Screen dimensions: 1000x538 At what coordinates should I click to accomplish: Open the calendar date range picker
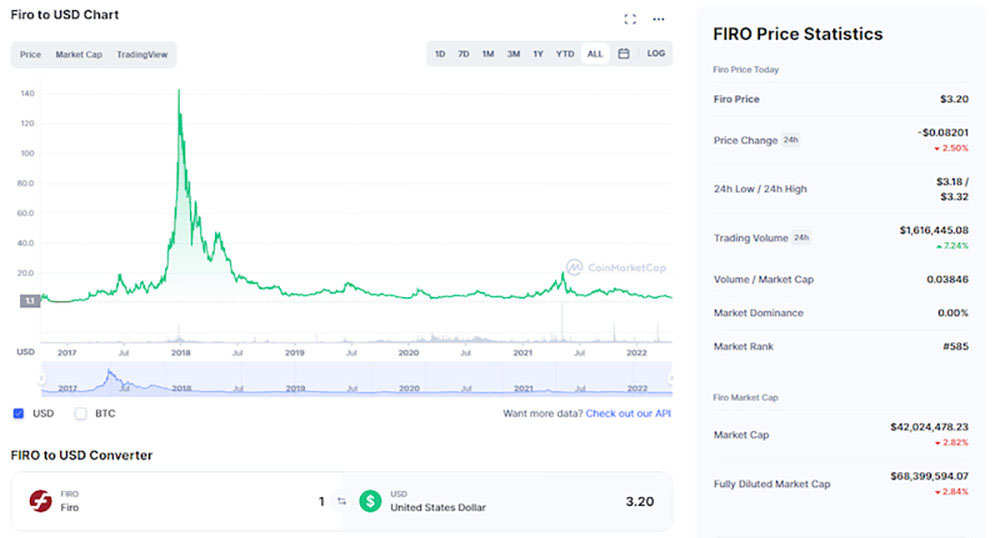624,54
